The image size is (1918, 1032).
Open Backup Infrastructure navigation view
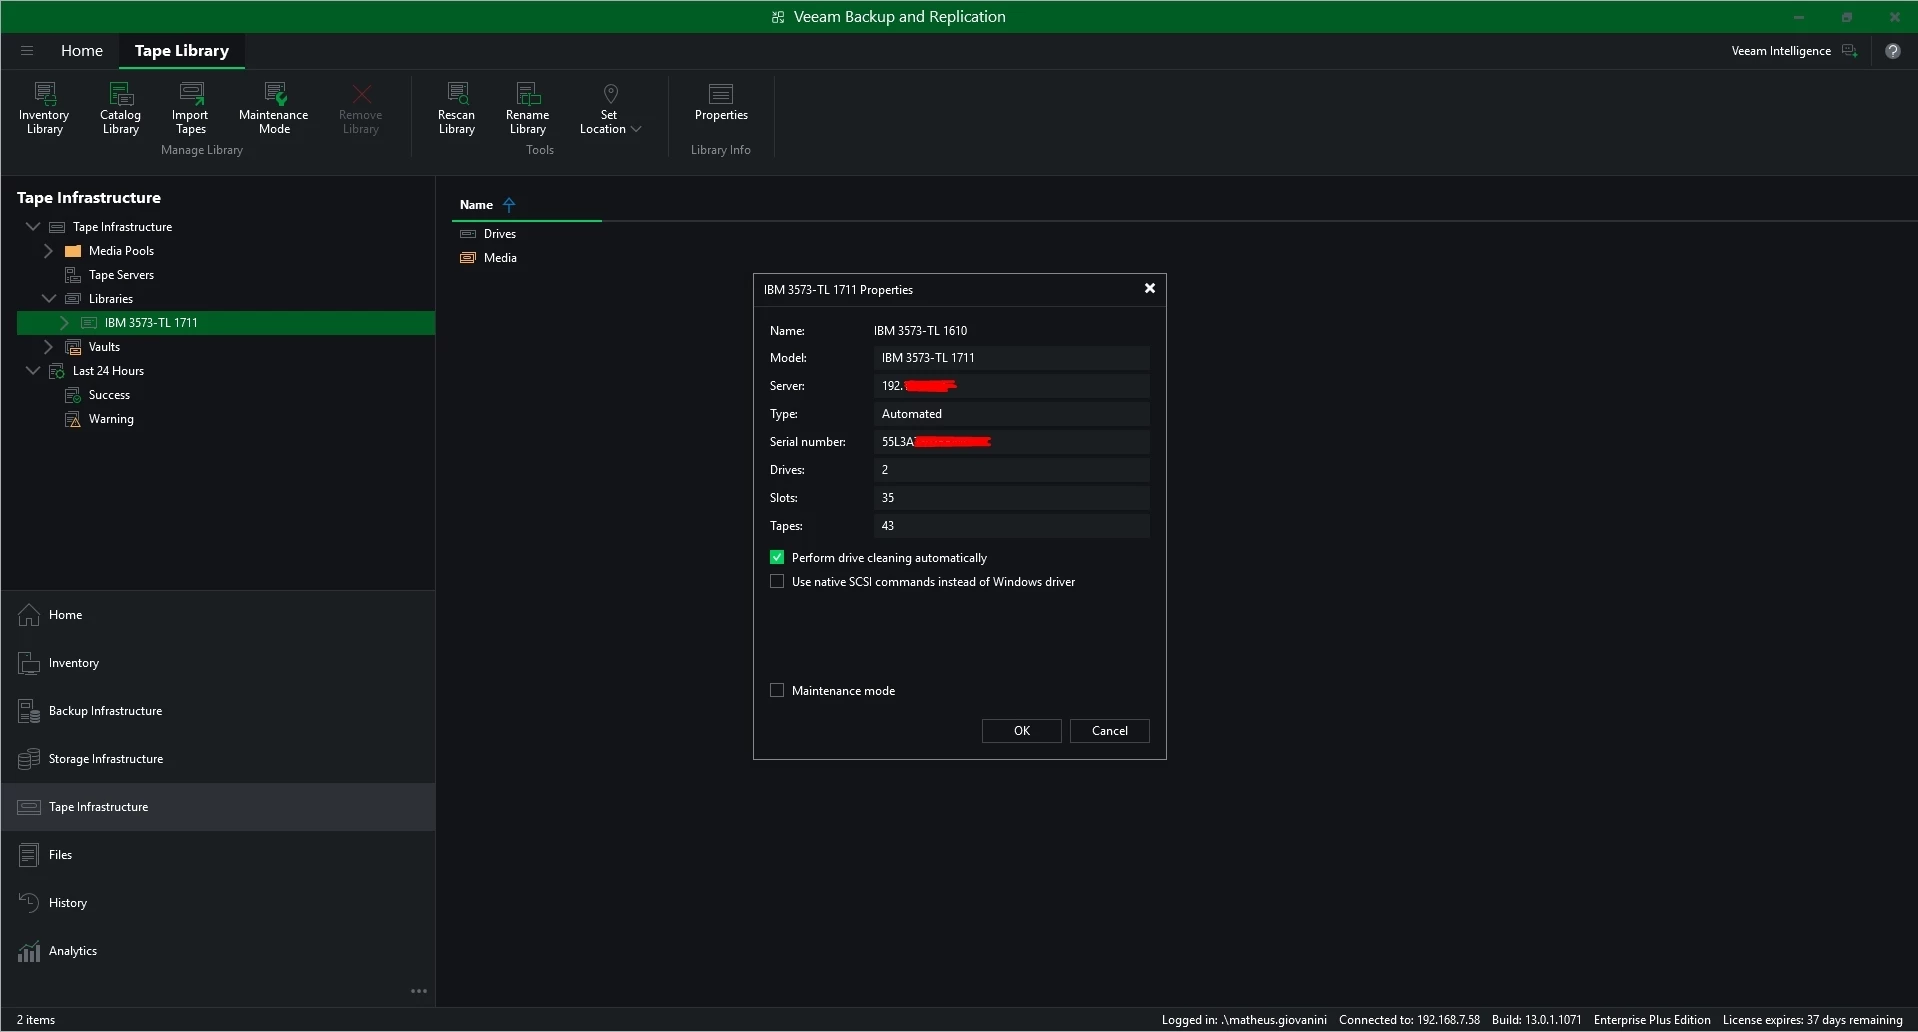click(x=218, y=711)
